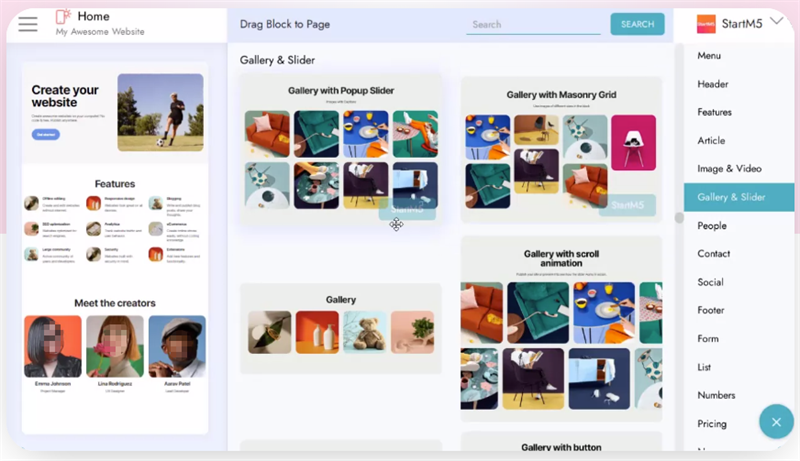Click the block search input field

[533, 24]
